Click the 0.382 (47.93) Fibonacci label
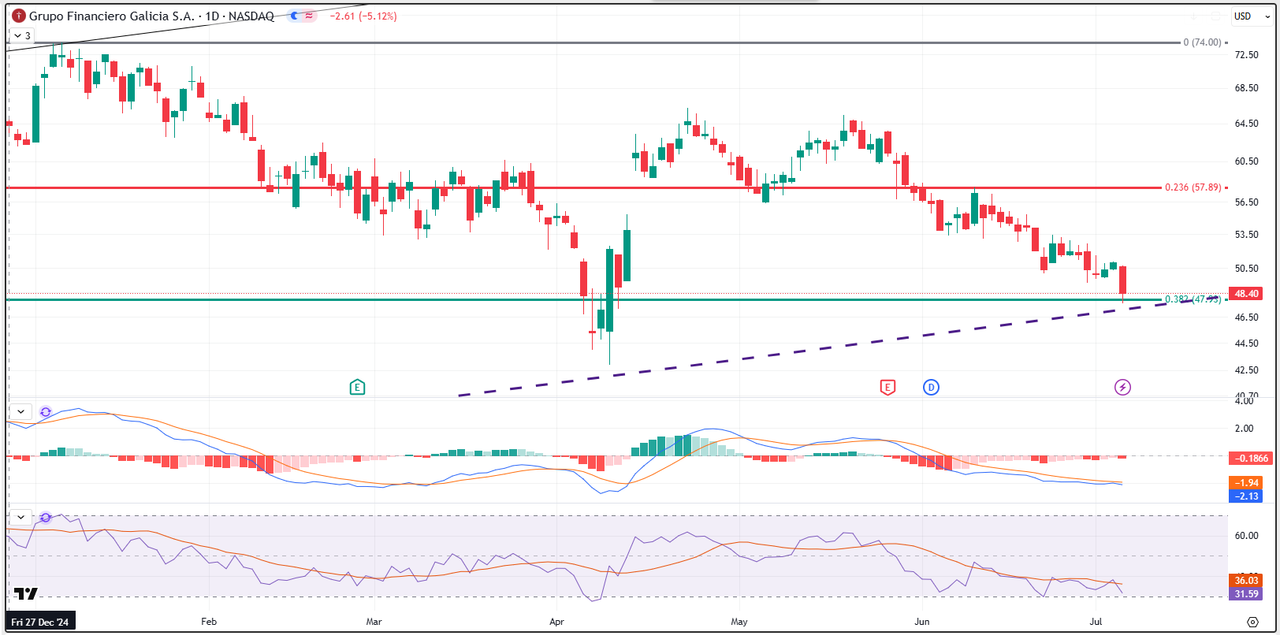Viewport: 1280px width, 635px height. 1193,299
